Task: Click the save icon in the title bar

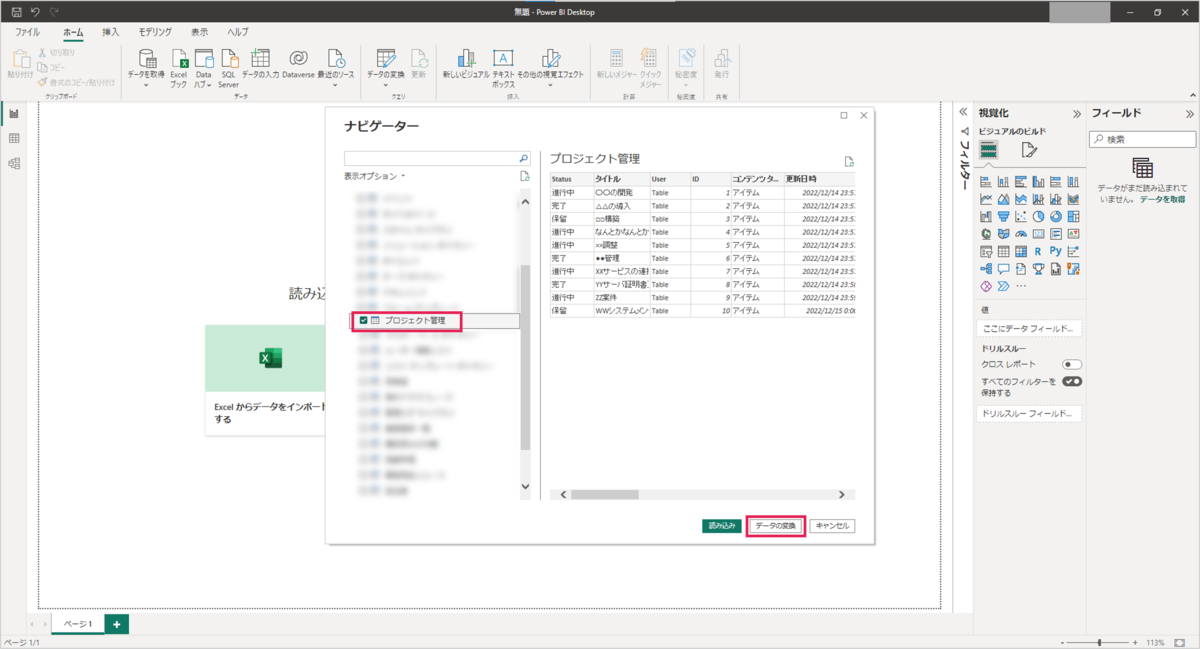Action: [16, 11]
